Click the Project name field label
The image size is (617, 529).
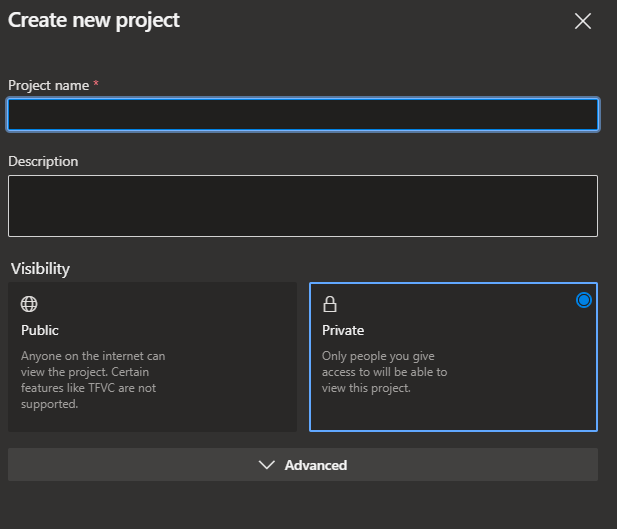[x=48, y=85]
